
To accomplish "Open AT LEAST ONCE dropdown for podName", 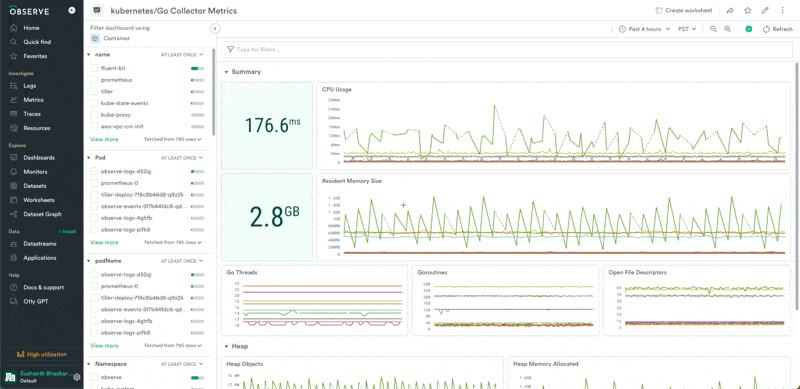I will click(x=182, y=261).
